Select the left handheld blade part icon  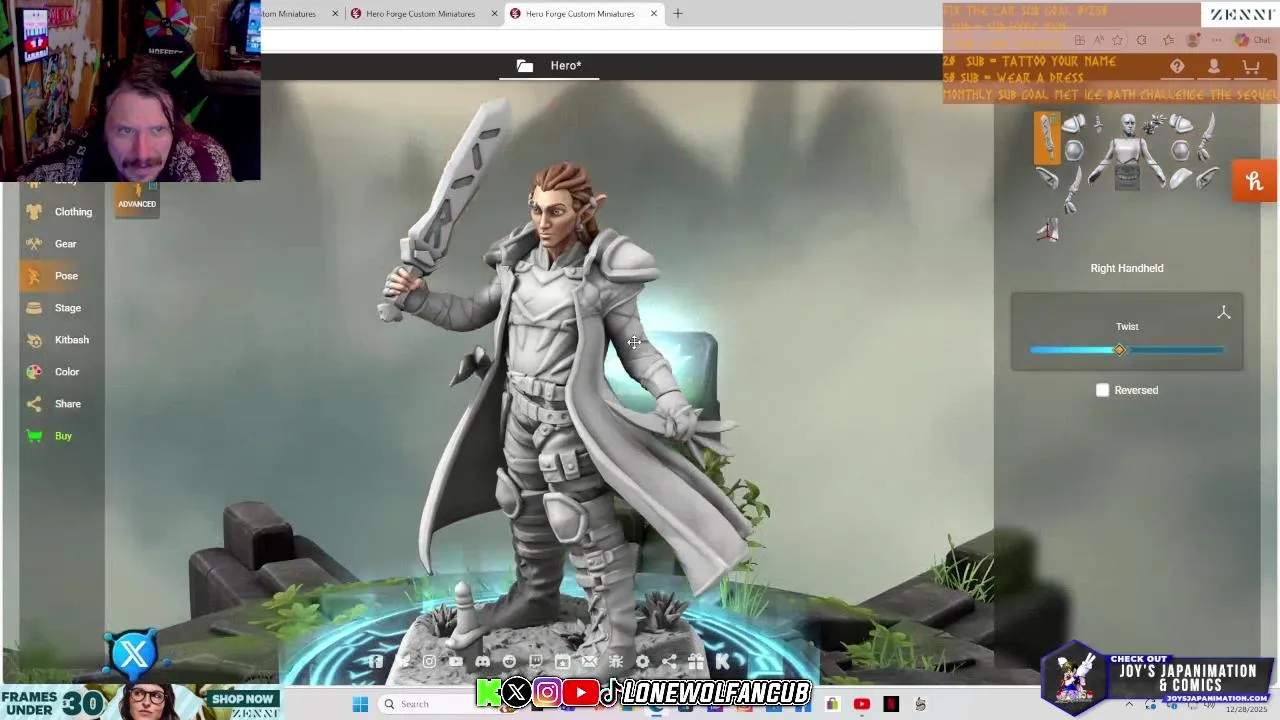coord(1207,136)
